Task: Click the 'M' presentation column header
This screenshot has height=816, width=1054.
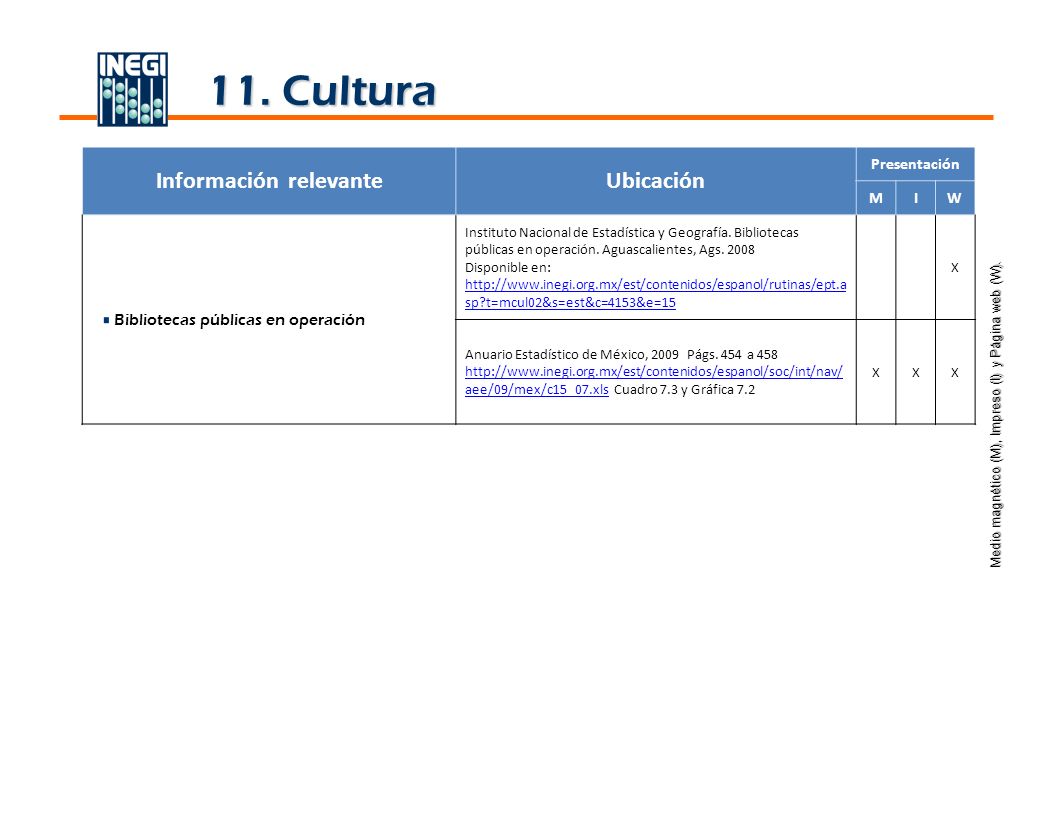Action: pyautogui.click(x=876, y=198)
